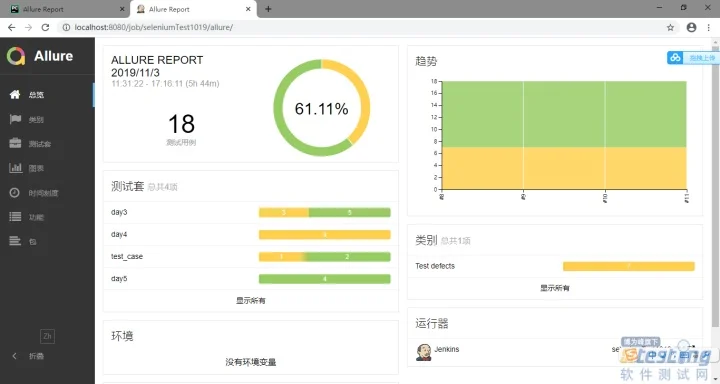
Task: Open the test_case suite row
Action: click(251, 256)
